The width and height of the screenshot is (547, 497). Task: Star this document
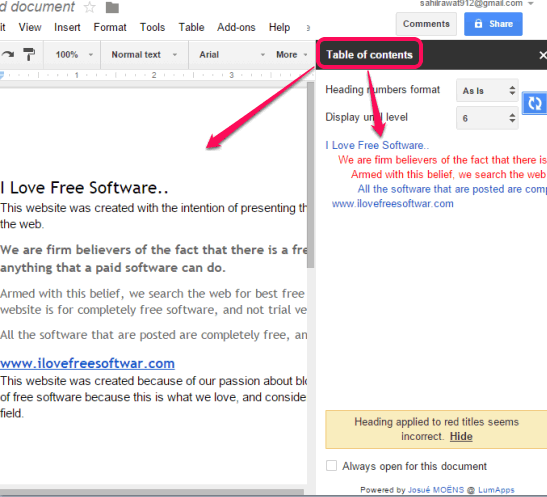(x=90, y=7)
